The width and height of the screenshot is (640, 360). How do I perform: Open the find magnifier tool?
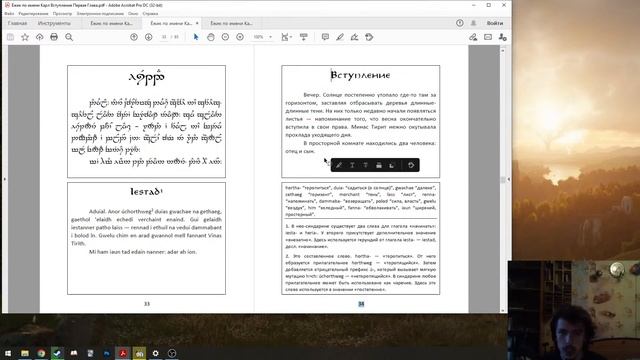(x=69, y=37)
